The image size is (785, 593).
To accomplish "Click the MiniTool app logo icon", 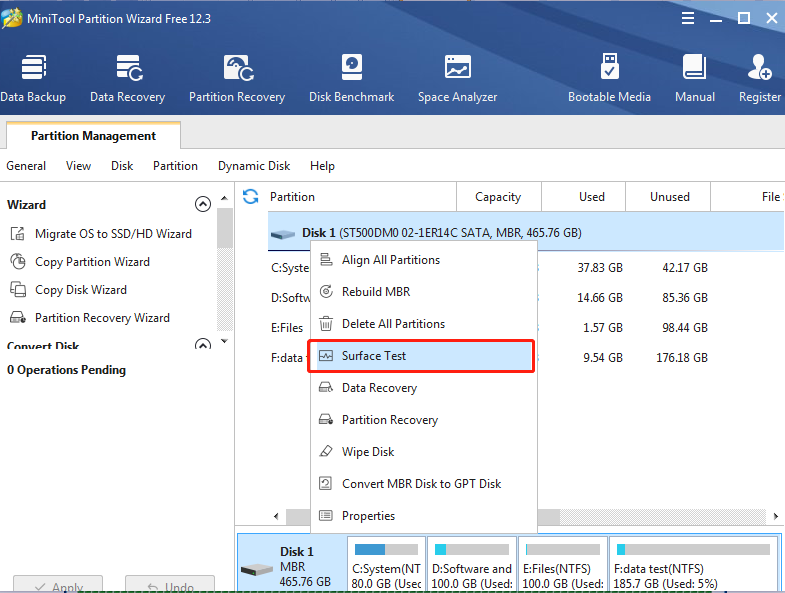I will [x=12, y=18].
